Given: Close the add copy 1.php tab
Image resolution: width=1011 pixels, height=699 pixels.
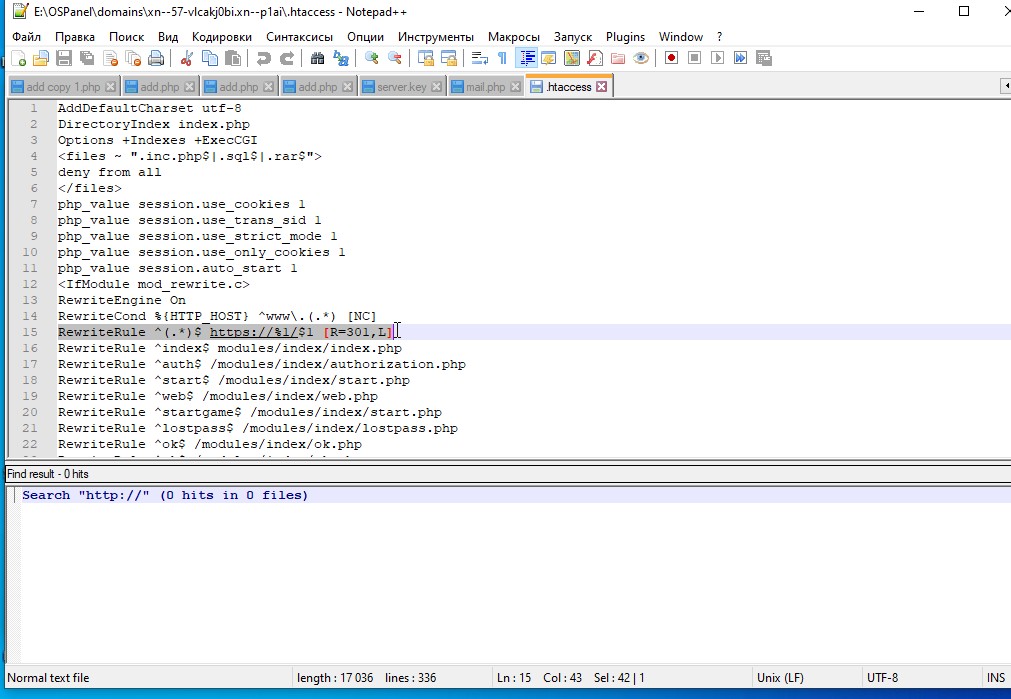Looking at the screenshot, I should [110, 87].
